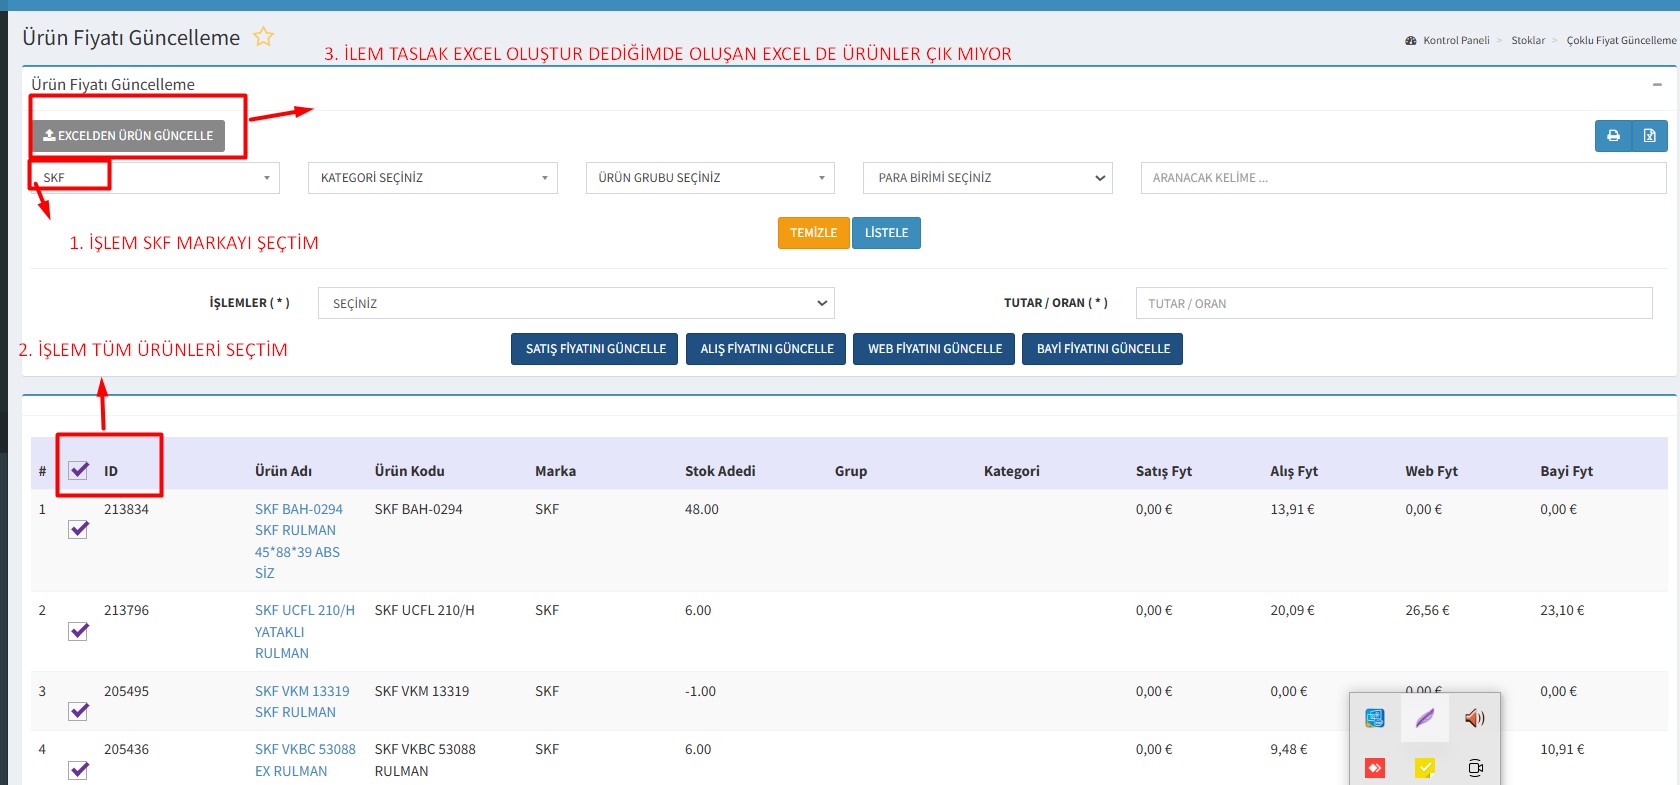Expand the PARA BİRİMİ SEÇİNİZ dropdown
1680x785 pixels.
(987, 178)
